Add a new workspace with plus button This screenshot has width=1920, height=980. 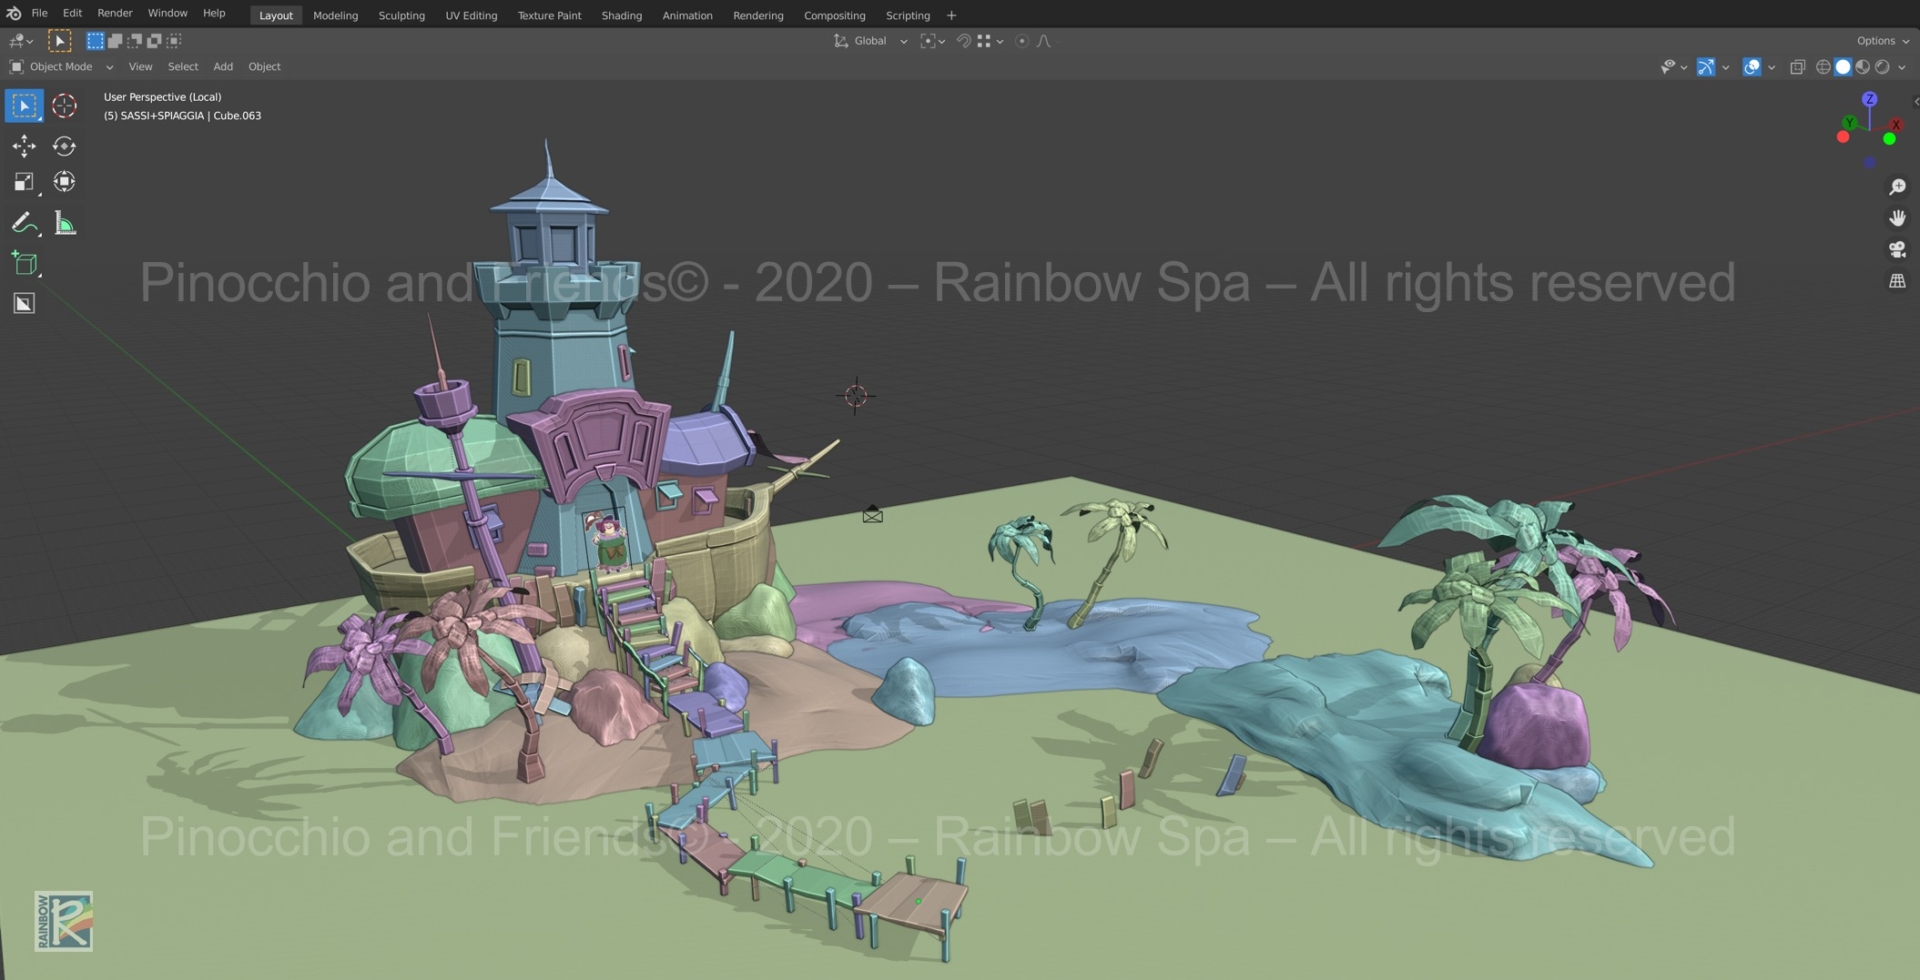coord(951,16)
